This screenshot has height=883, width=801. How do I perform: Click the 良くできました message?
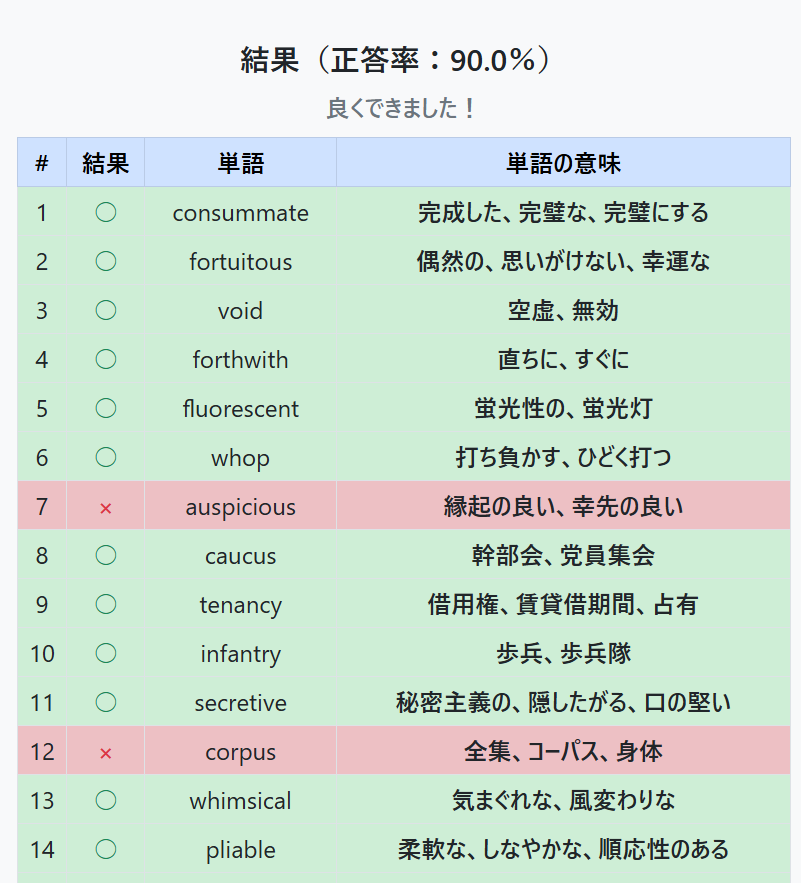coord(400,108)
